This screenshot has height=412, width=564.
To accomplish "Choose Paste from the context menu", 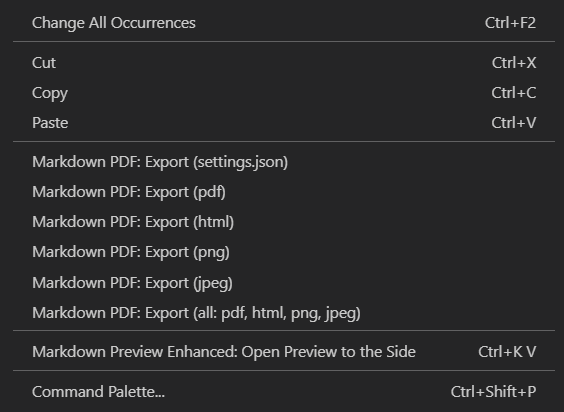I will tap(284, 123).
